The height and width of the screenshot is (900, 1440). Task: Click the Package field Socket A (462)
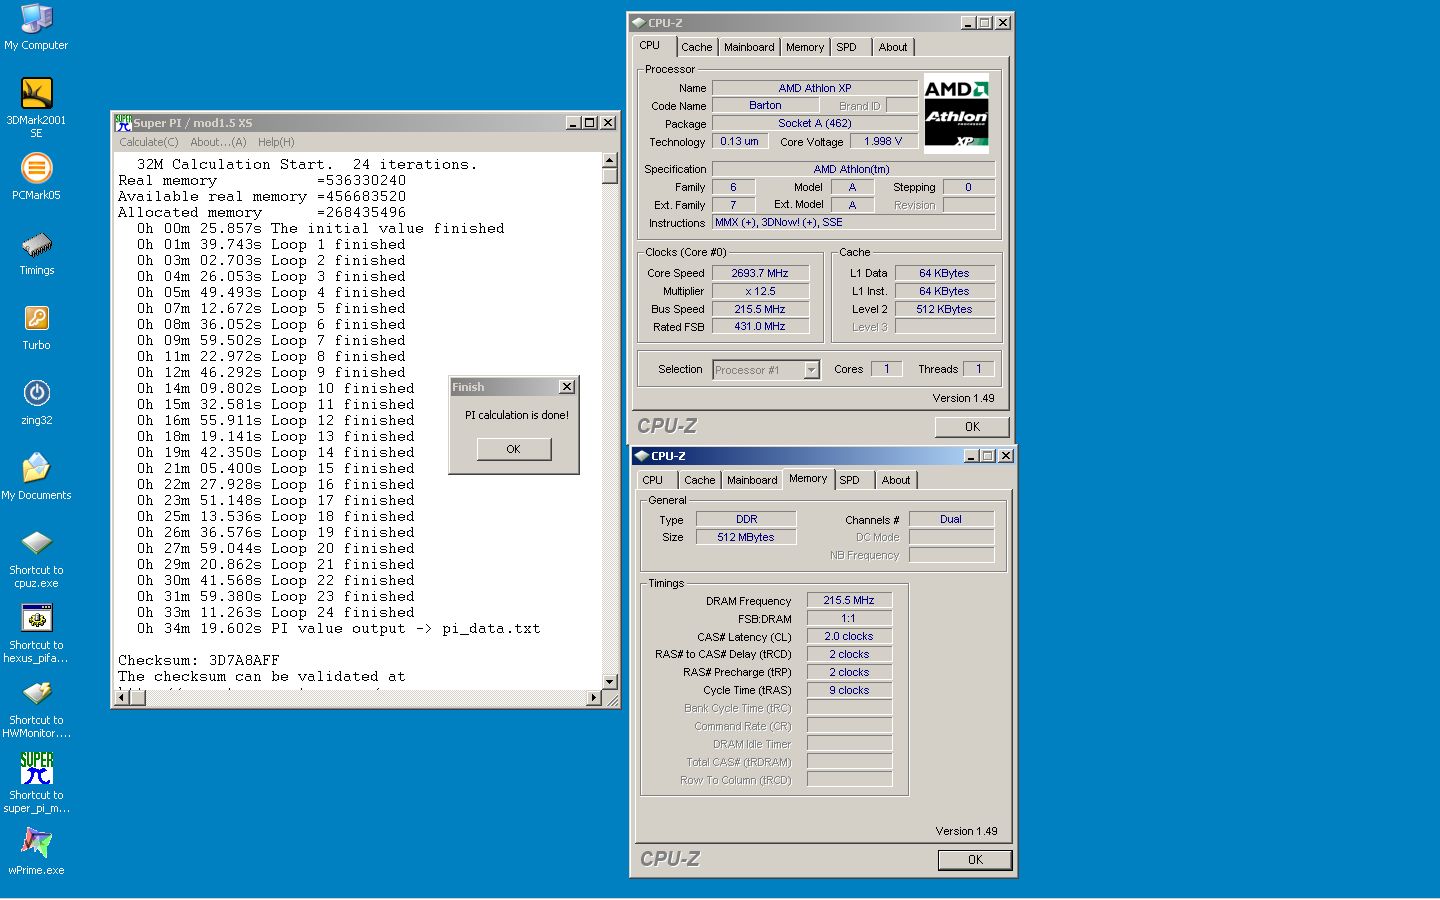pyautogui.click(x=814, y=123)
